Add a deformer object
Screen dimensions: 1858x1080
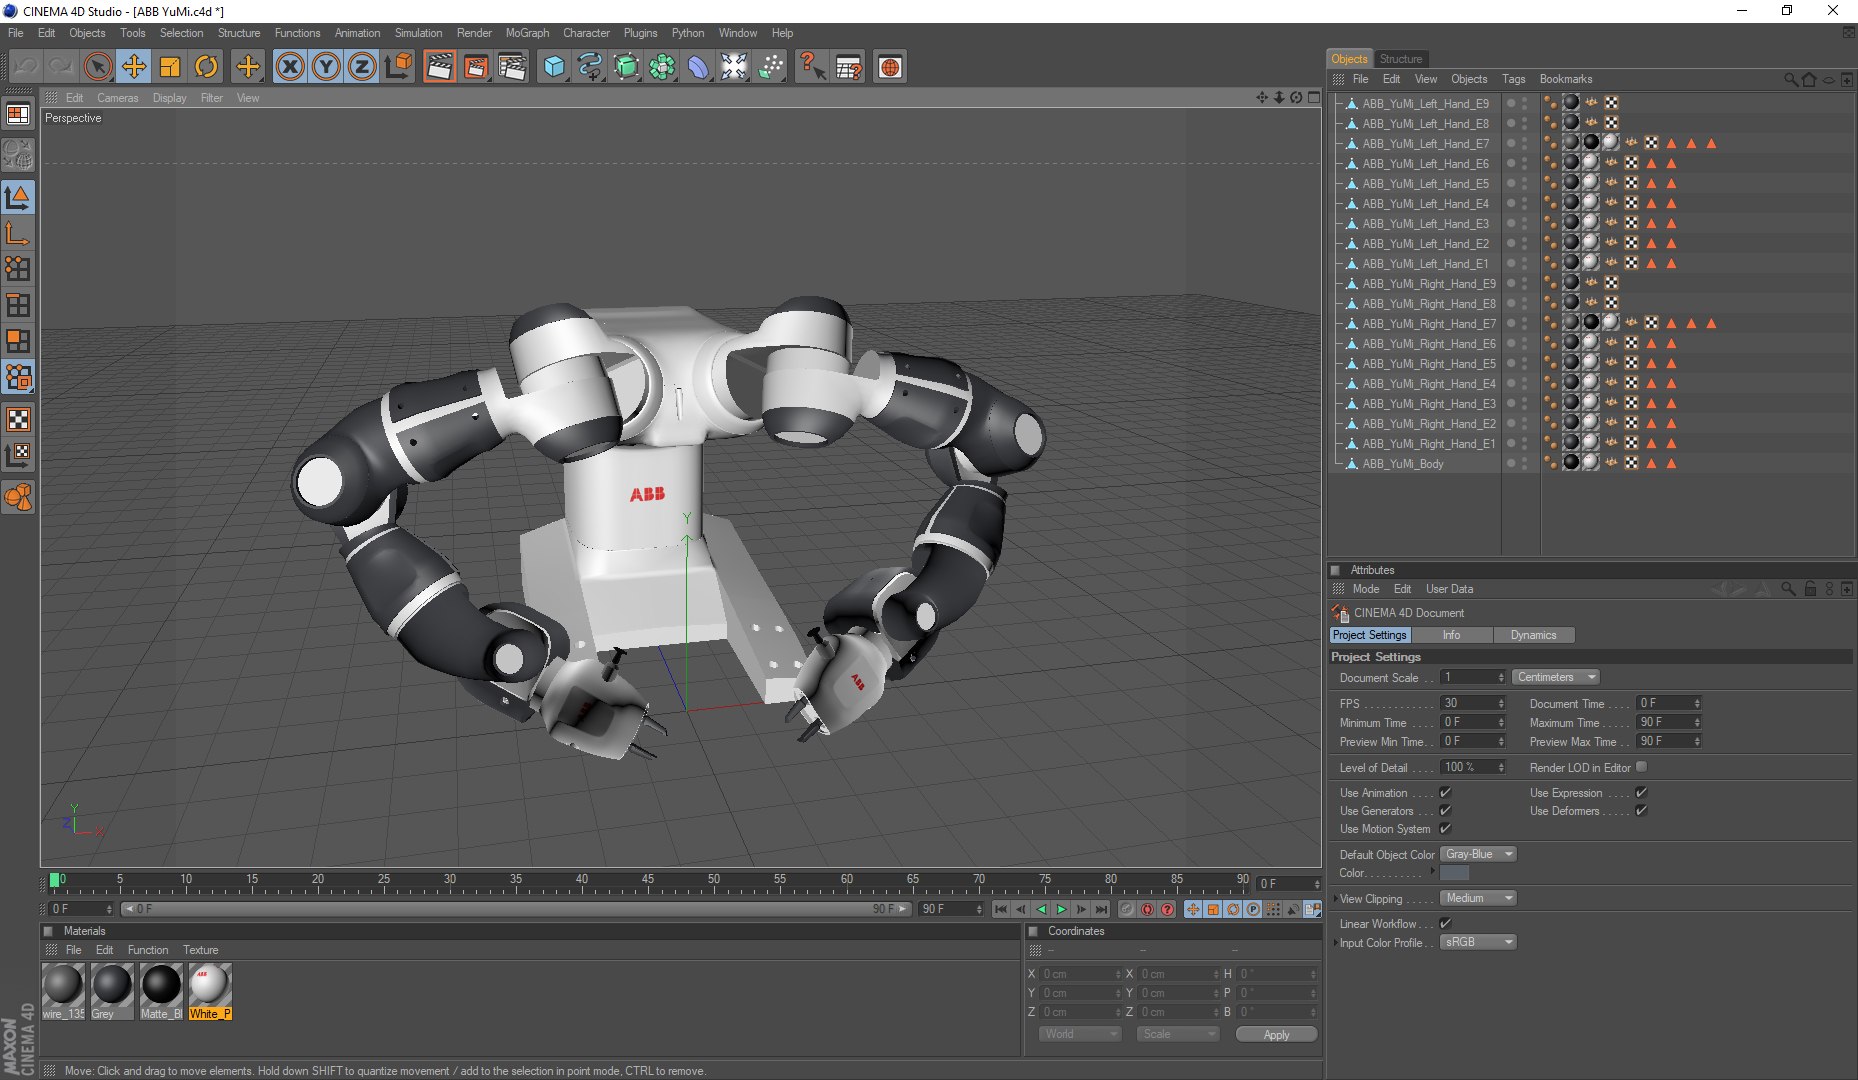coord(698,67)
